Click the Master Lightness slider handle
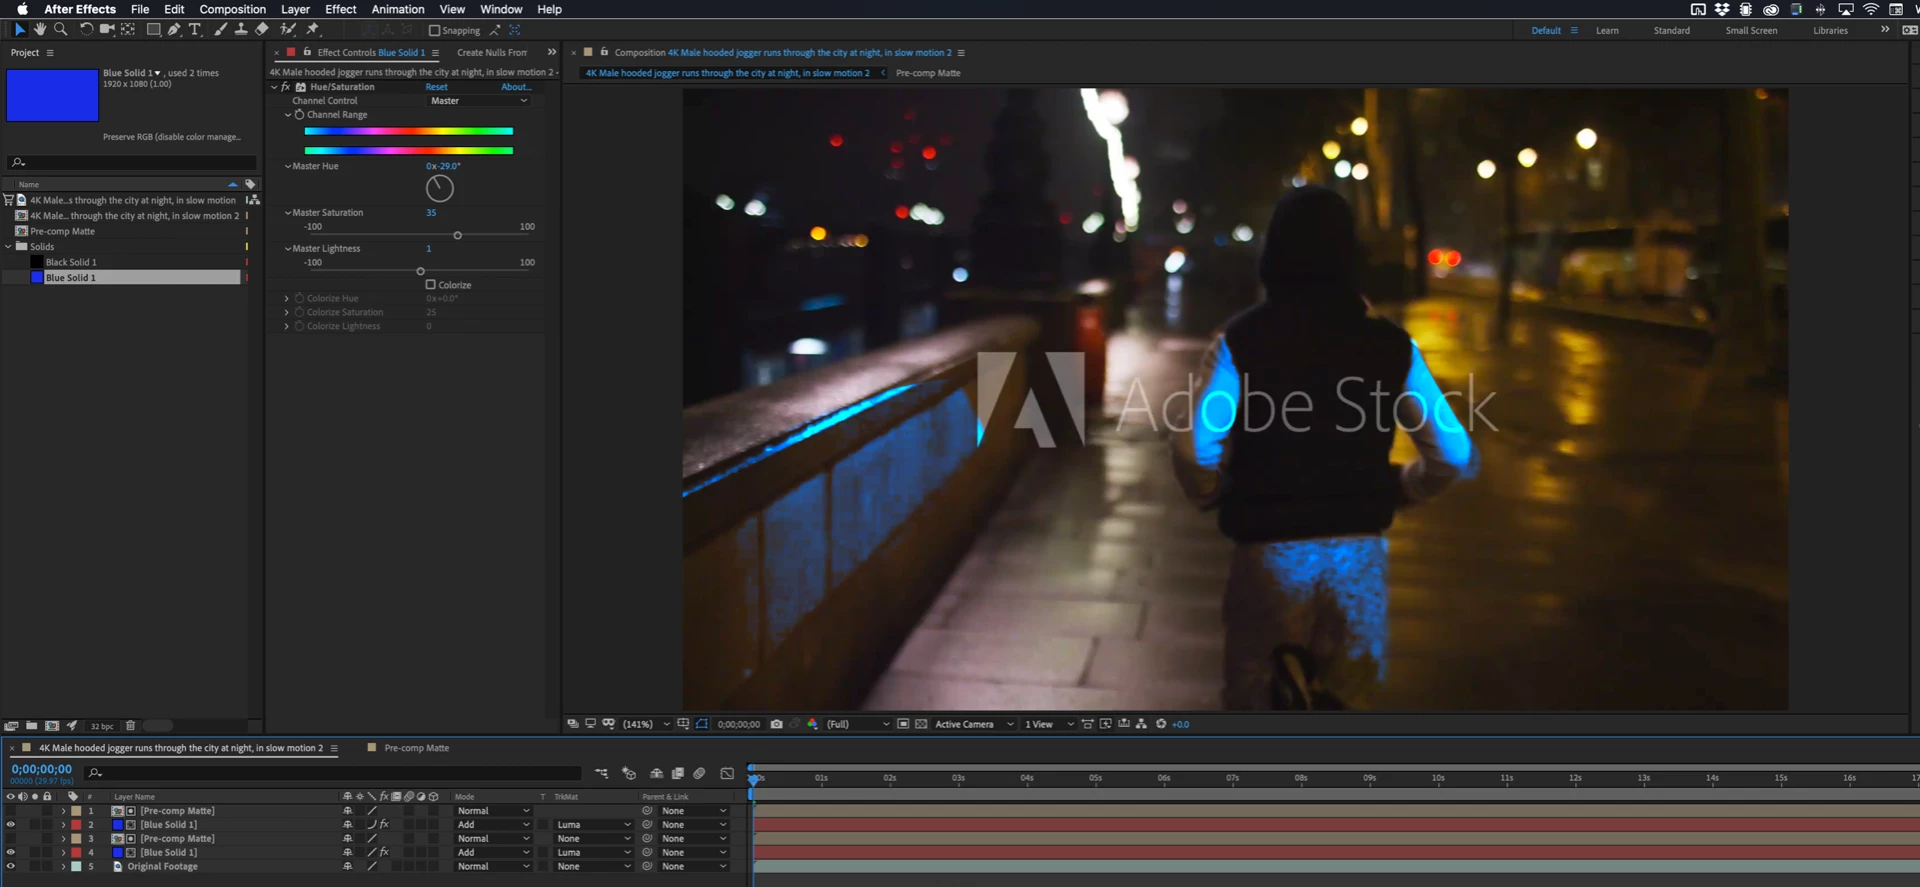The width and height of the screenshot is (1920, 887). [421, 271]
